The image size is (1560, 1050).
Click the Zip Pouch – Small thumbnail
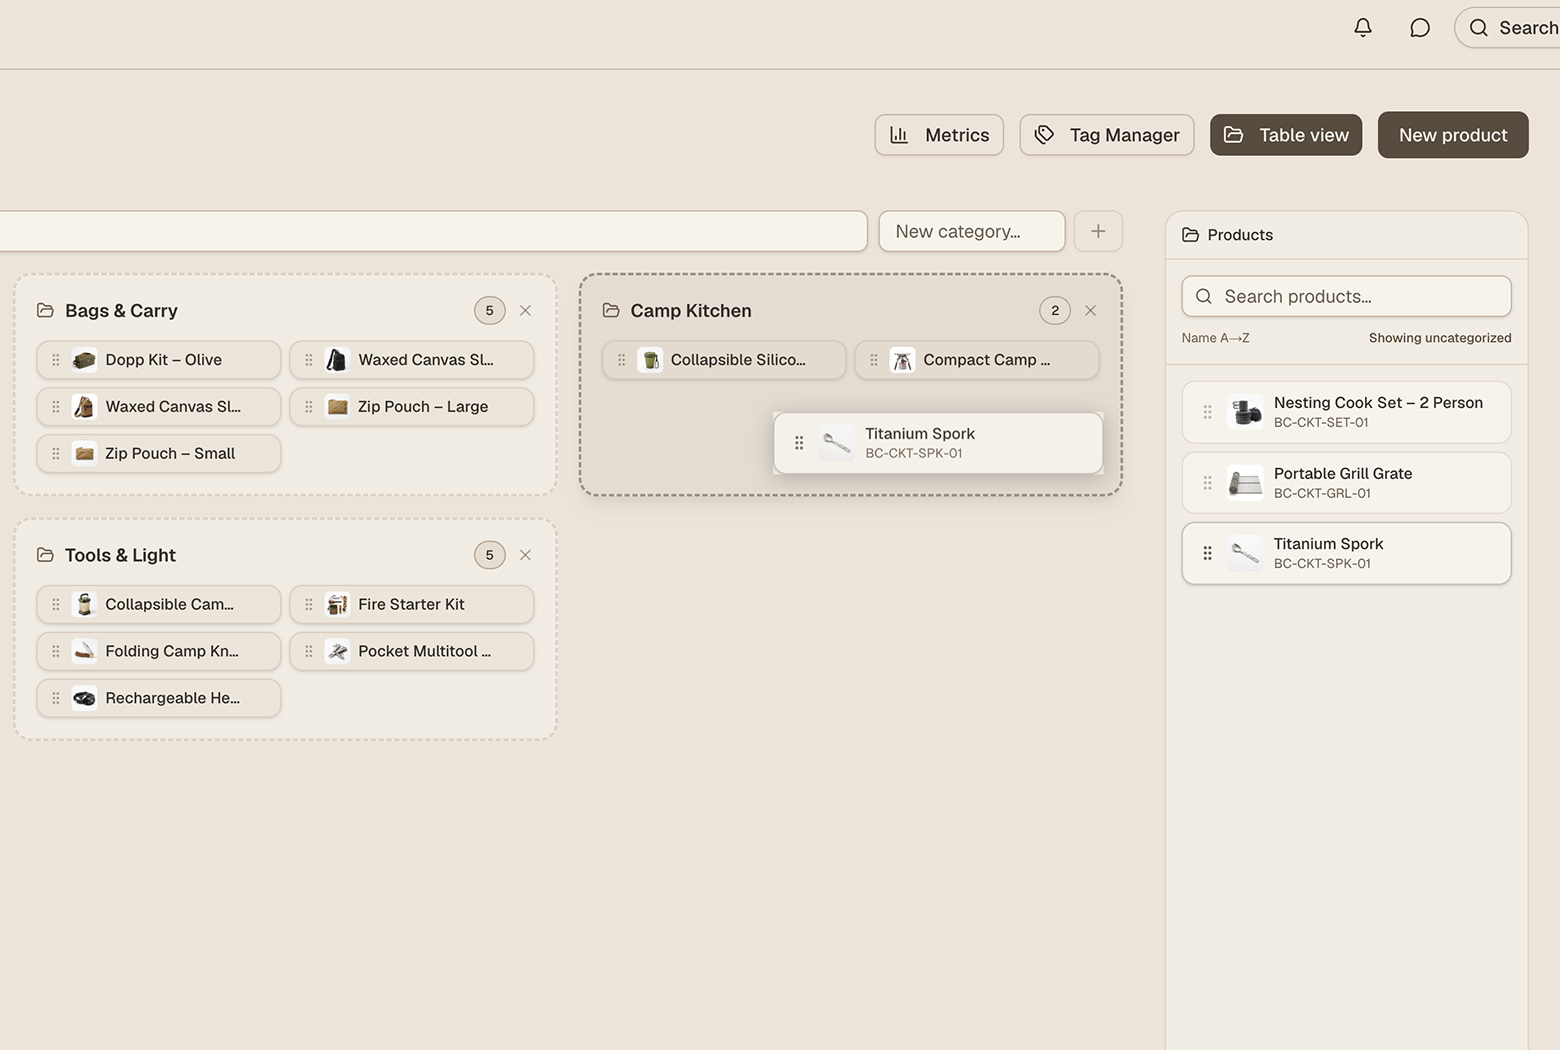85,454
